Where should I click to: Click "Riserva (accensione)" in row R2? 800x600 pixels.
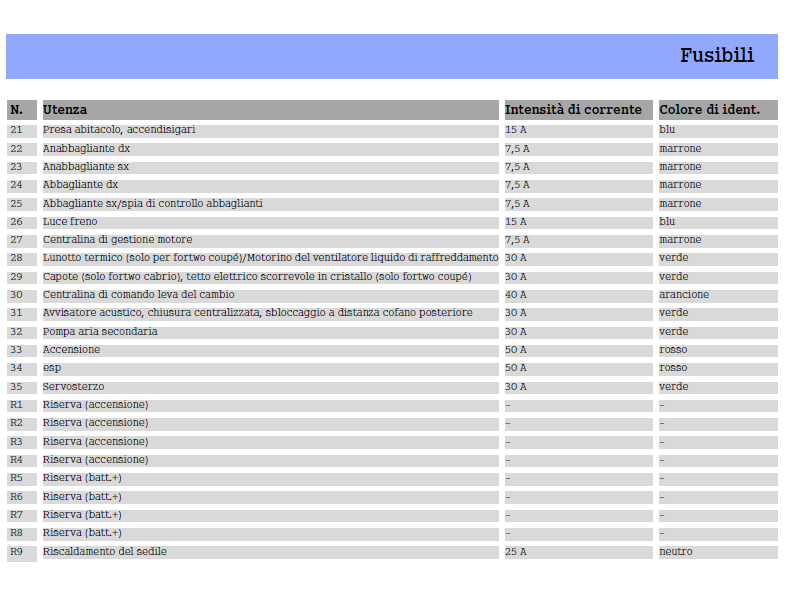[95, 423]
